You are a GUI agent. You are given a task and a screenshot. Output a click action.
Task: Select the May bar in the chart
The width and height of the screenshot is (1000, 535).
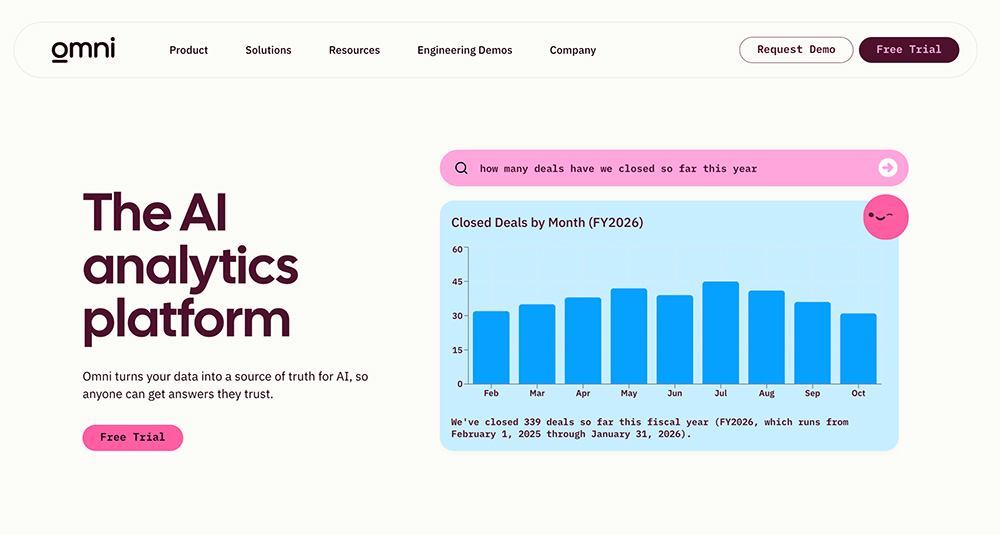(629, 336)
